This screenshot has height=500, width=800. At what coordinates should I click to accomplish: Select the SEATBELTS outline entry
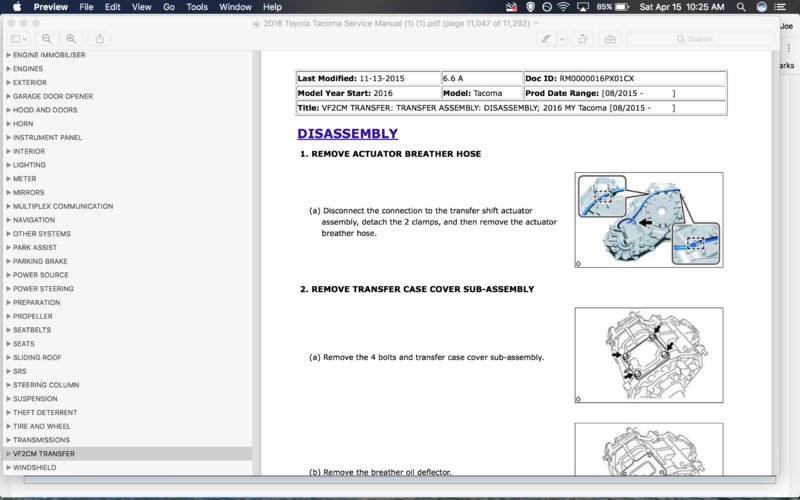(x=32, y=330)
